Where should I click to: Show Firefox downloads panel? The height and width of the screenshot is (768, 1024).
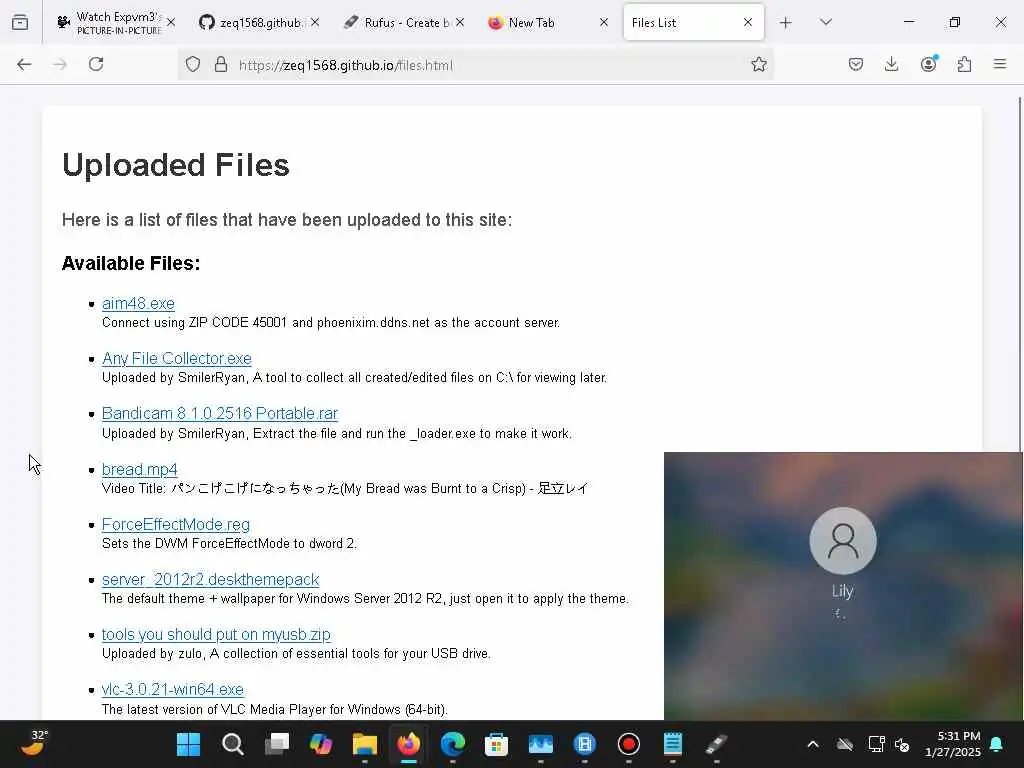point(891,64)
